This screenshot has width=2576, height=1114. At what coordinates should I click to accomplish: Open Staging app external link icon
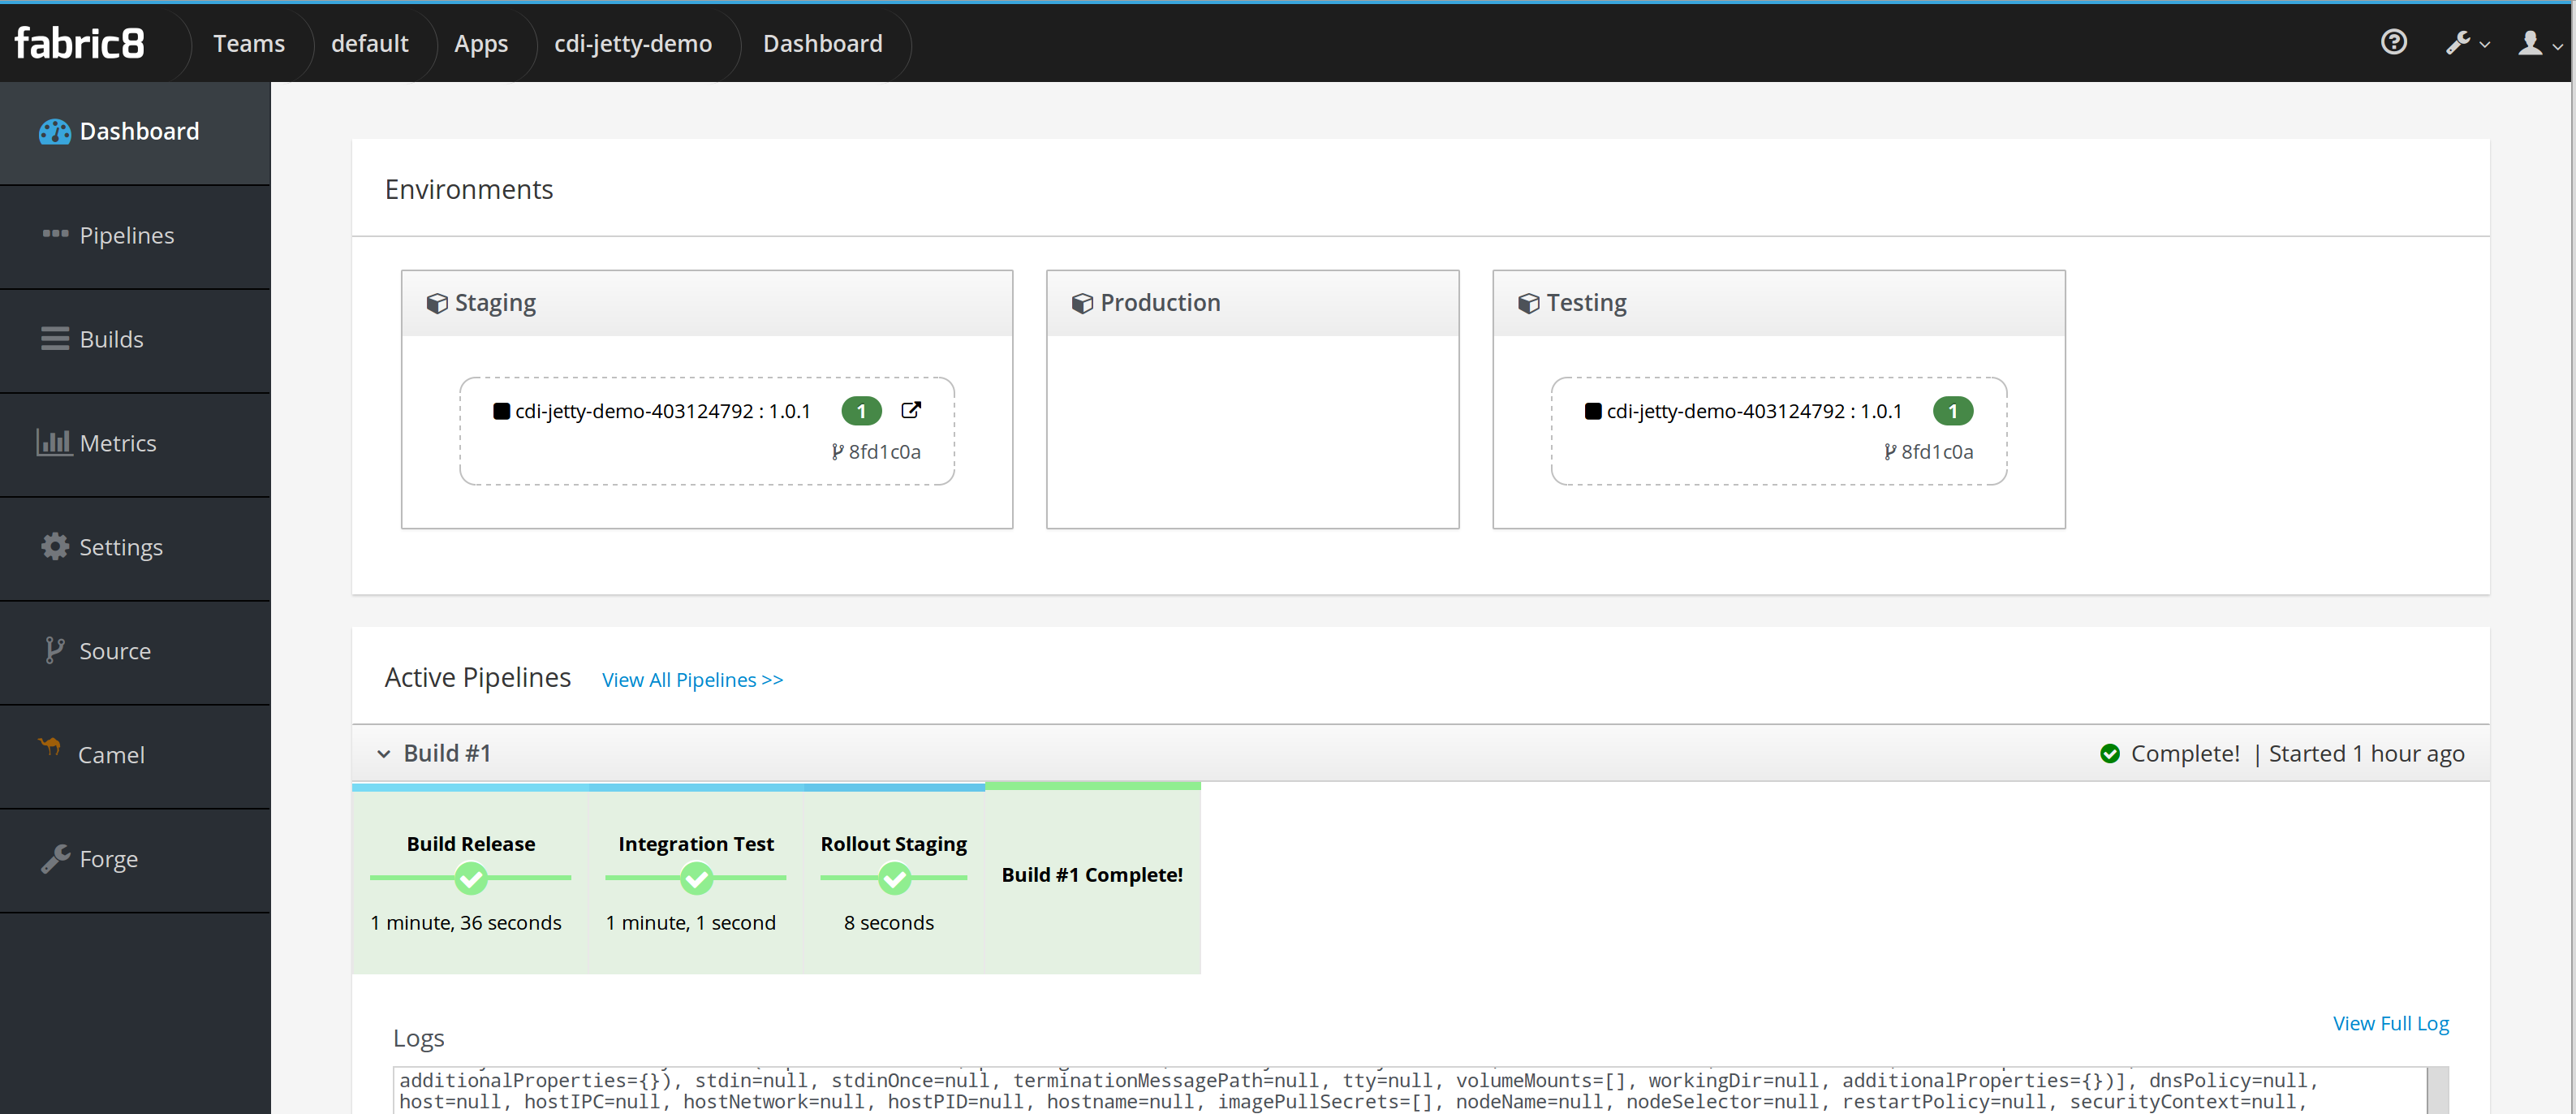[x=911, y=410]
